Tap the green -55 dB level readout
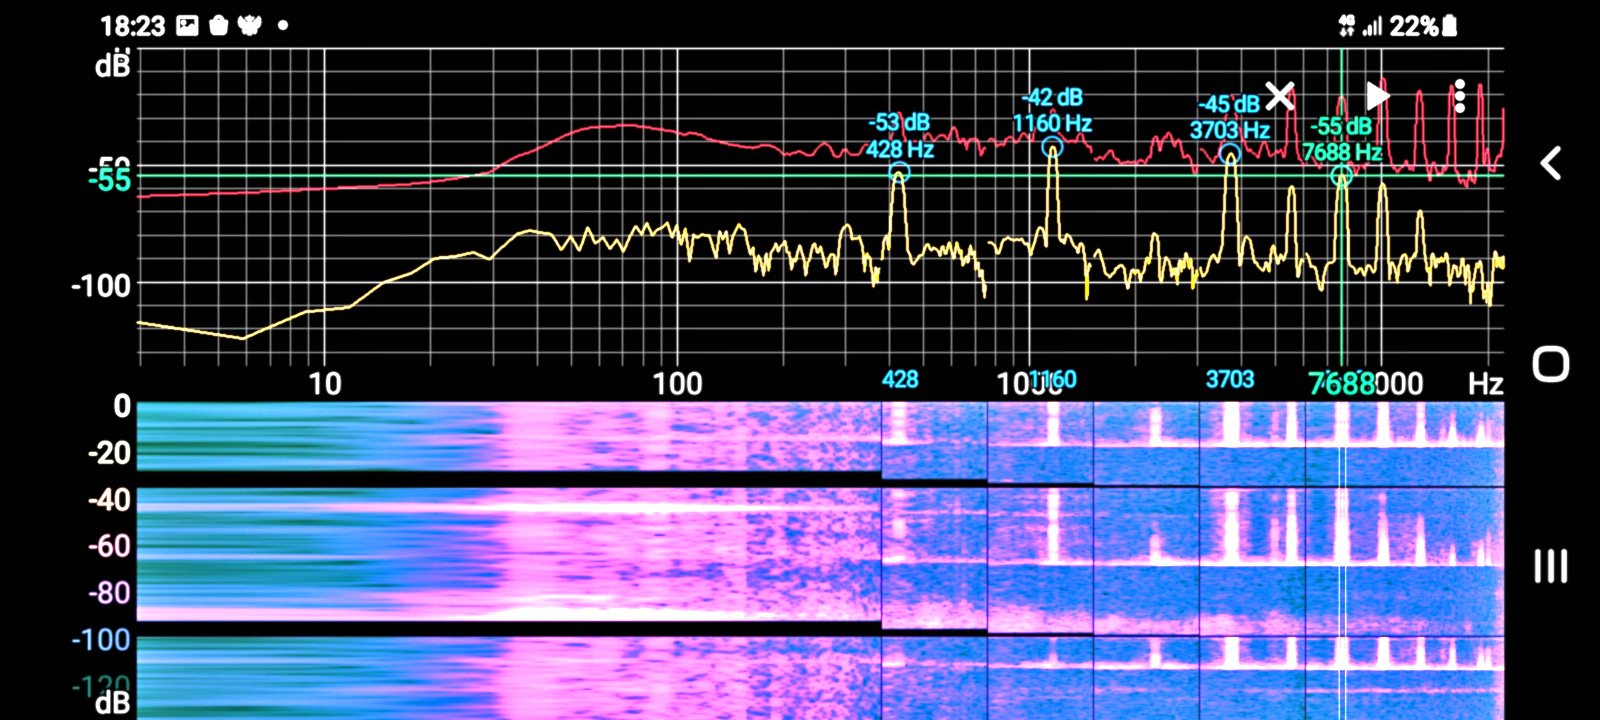This screenshot has height=720, width=1600. point(110,180)
